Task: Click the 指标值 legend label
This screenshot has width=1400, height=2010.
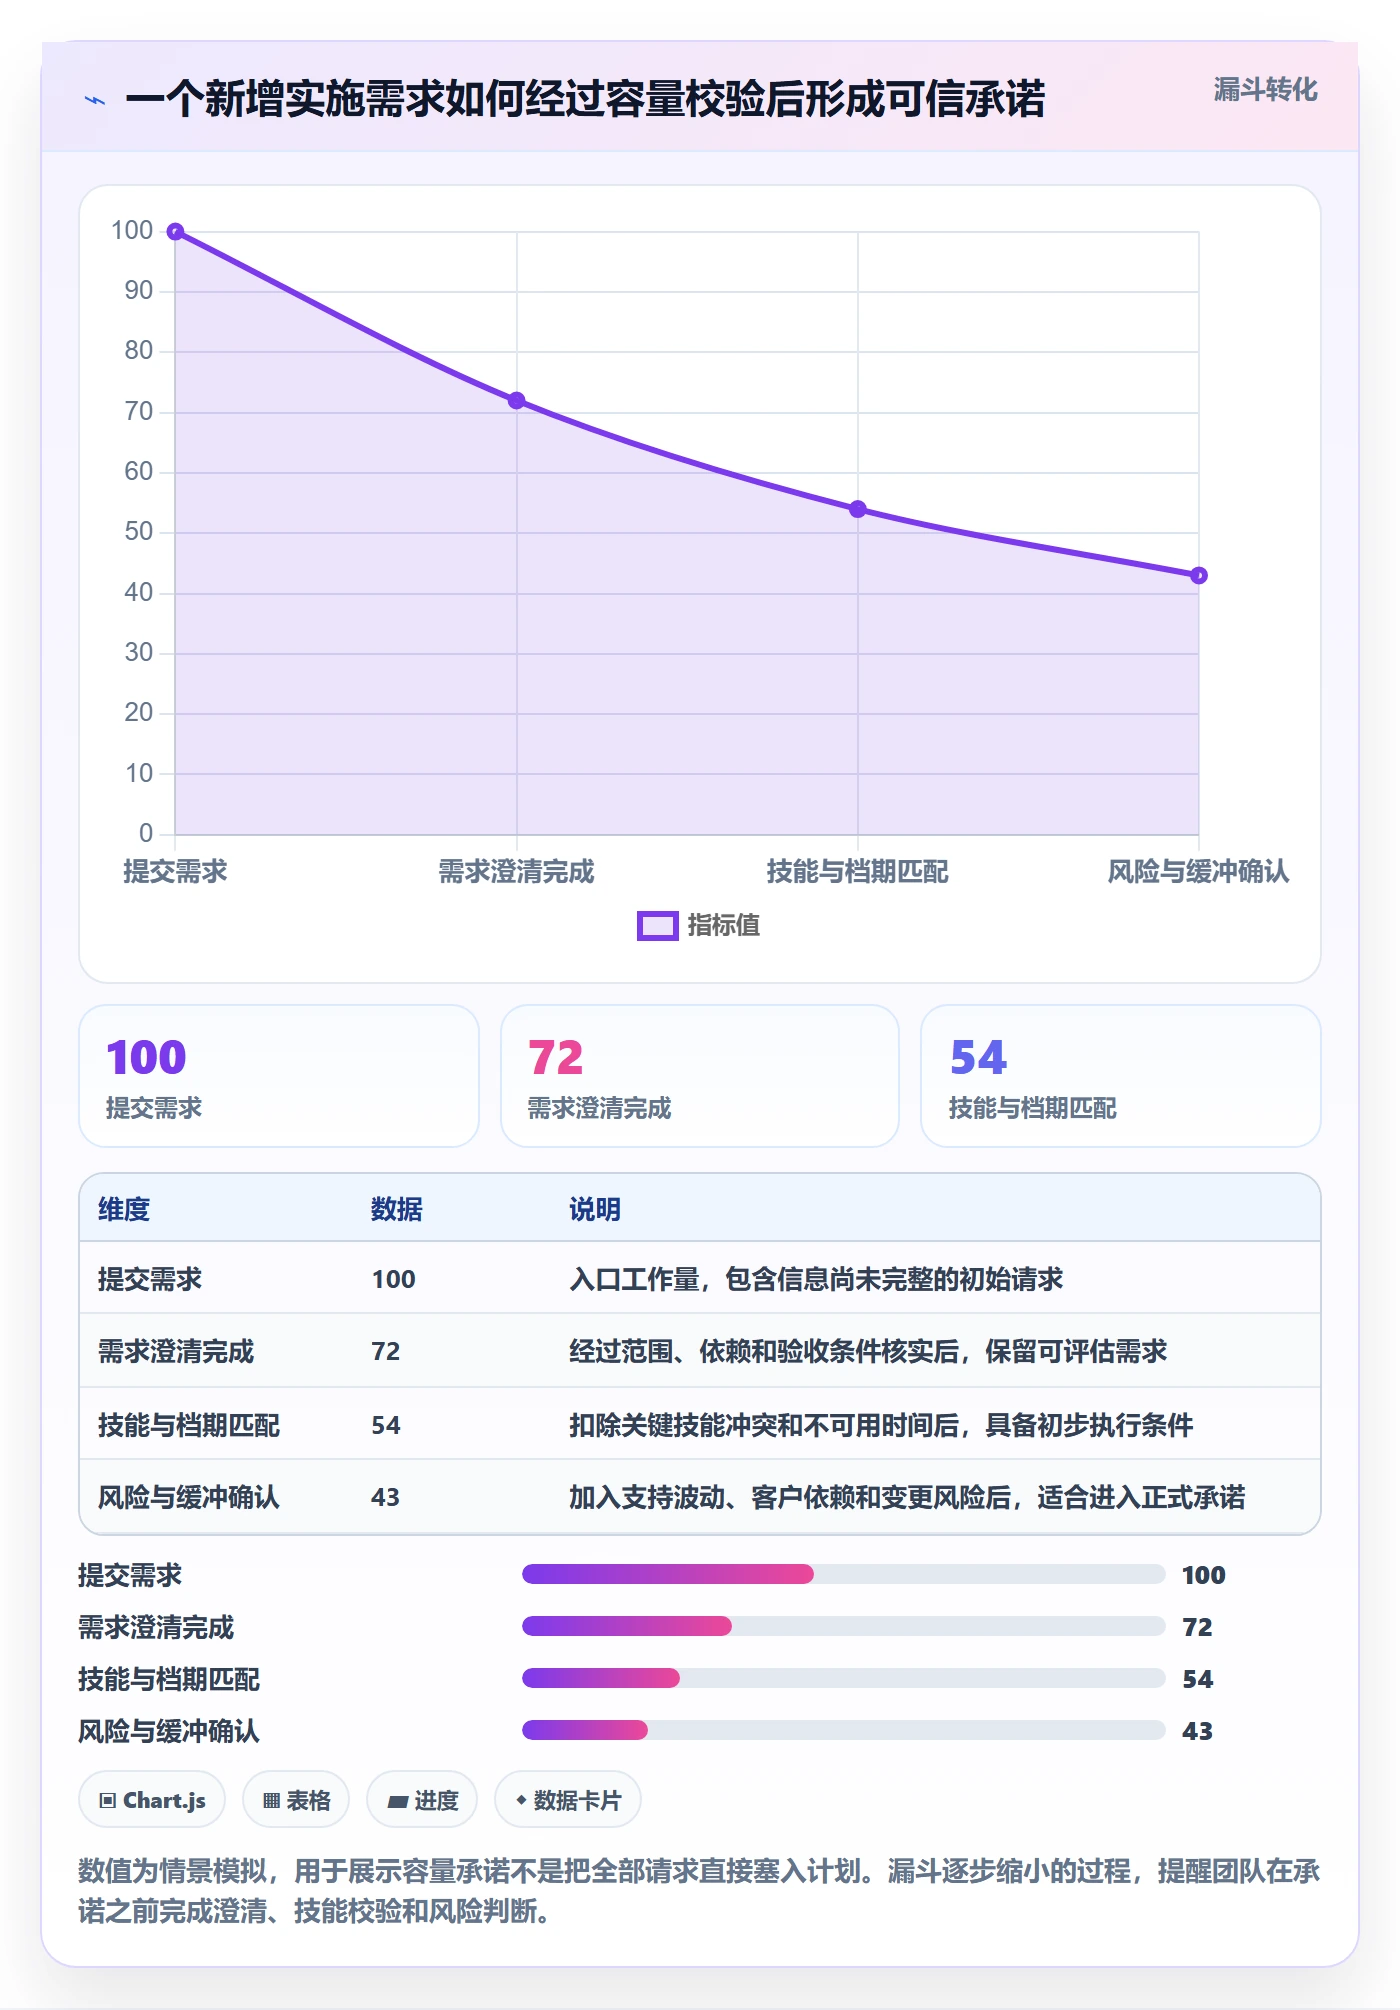Action: coord(723,926)
